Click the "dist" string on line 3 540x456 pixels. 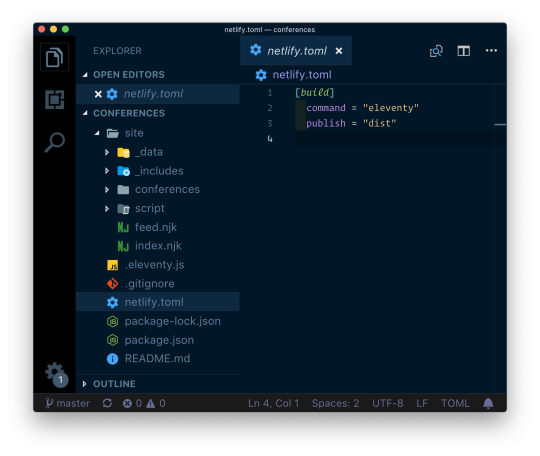(379, 123)
